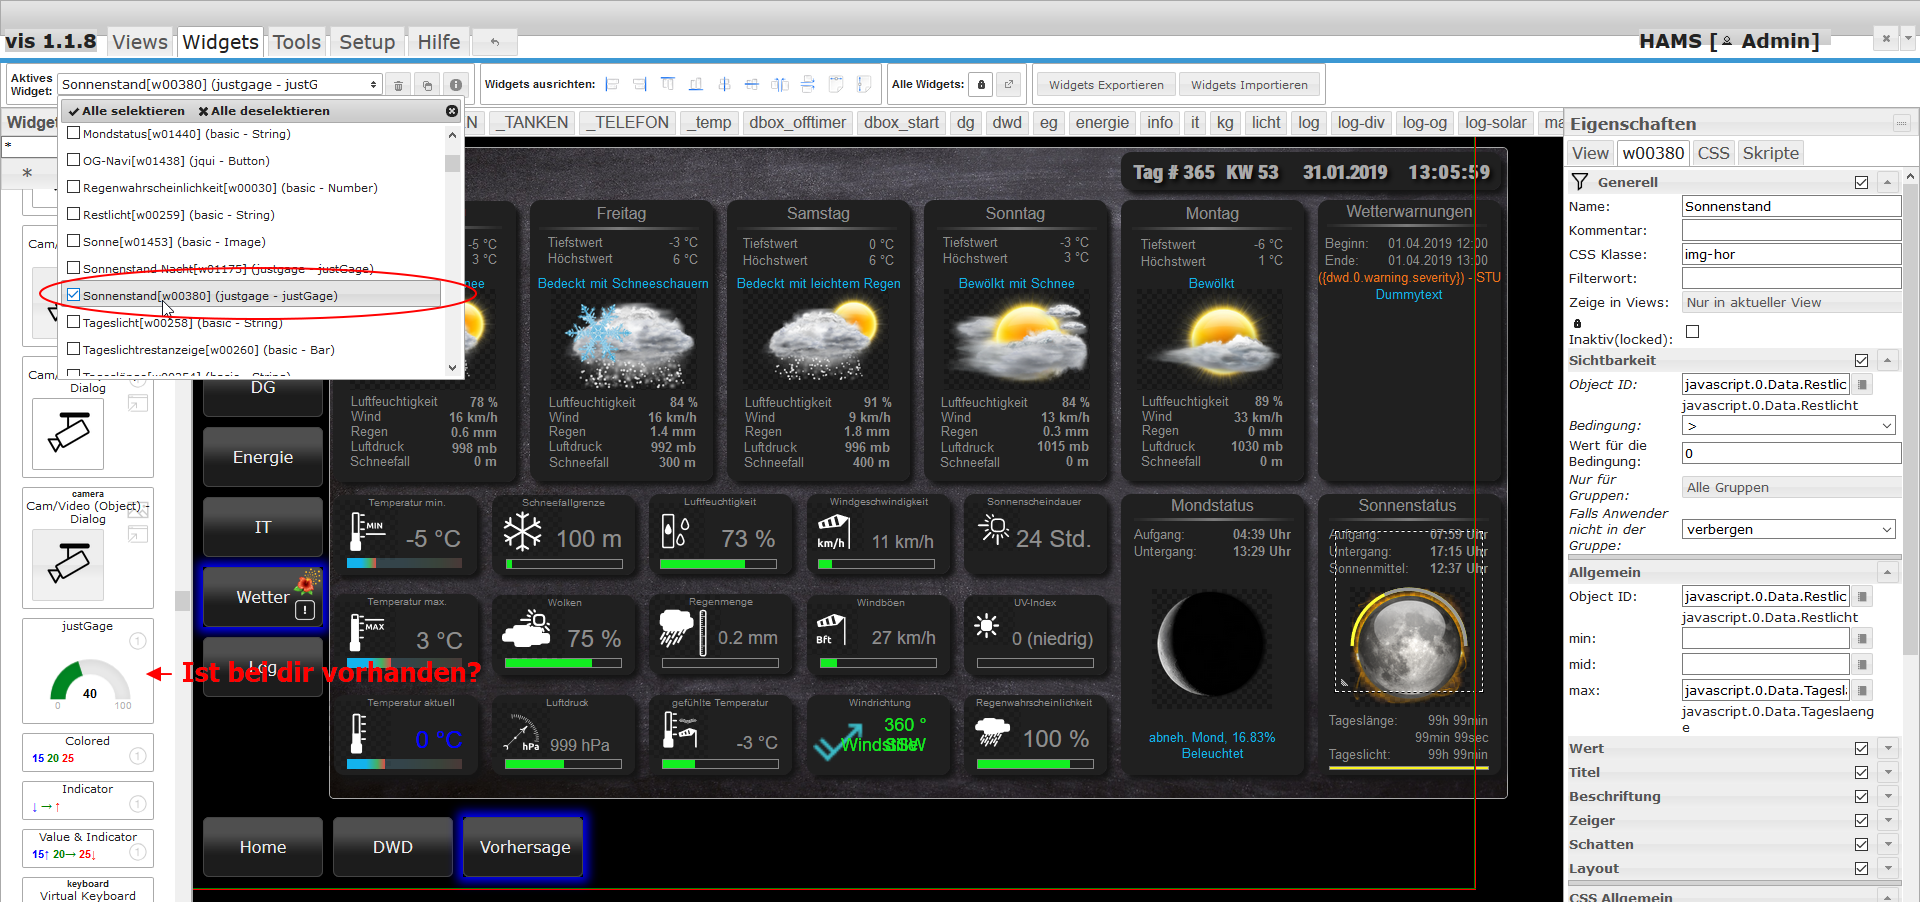
Task: Distribute widgets with equal vertical spacing
Action: 809,84
